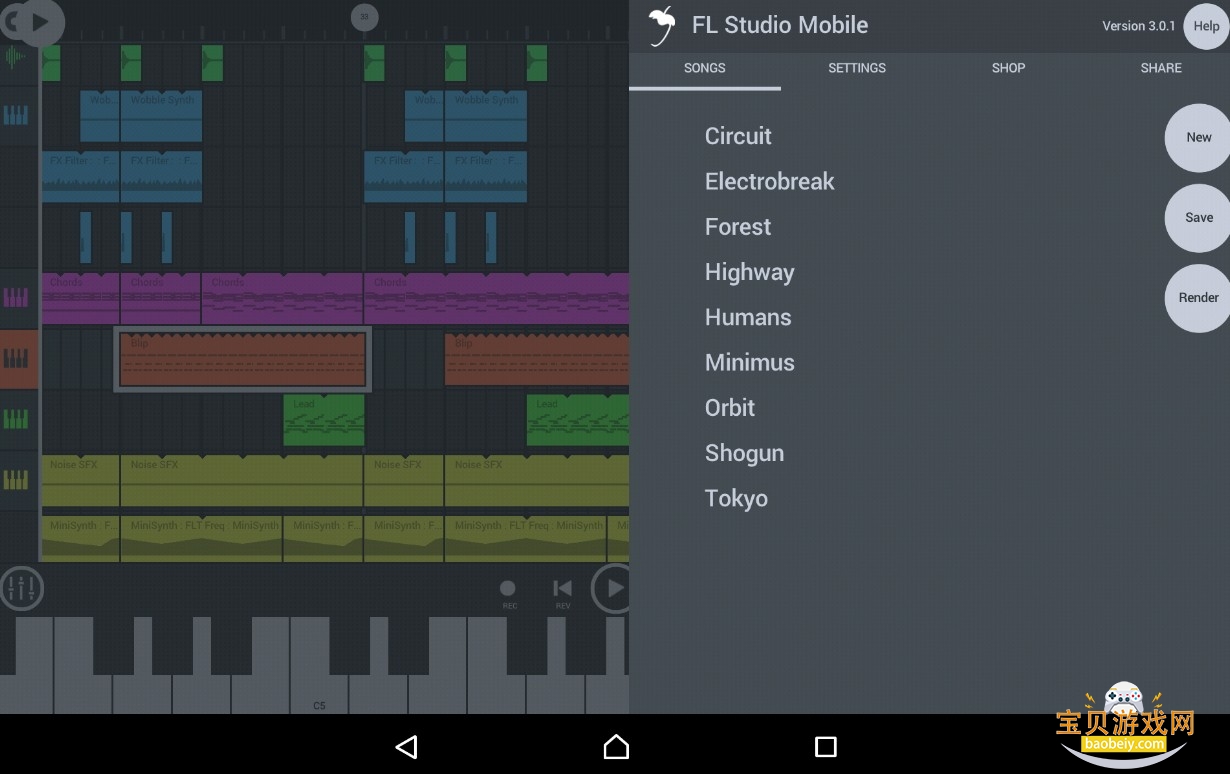Viewport: 1230px width, 774px height.
Task: Select the orange Blip track keyboard icon
Action: pyautogui.click(x=16, y=357)
